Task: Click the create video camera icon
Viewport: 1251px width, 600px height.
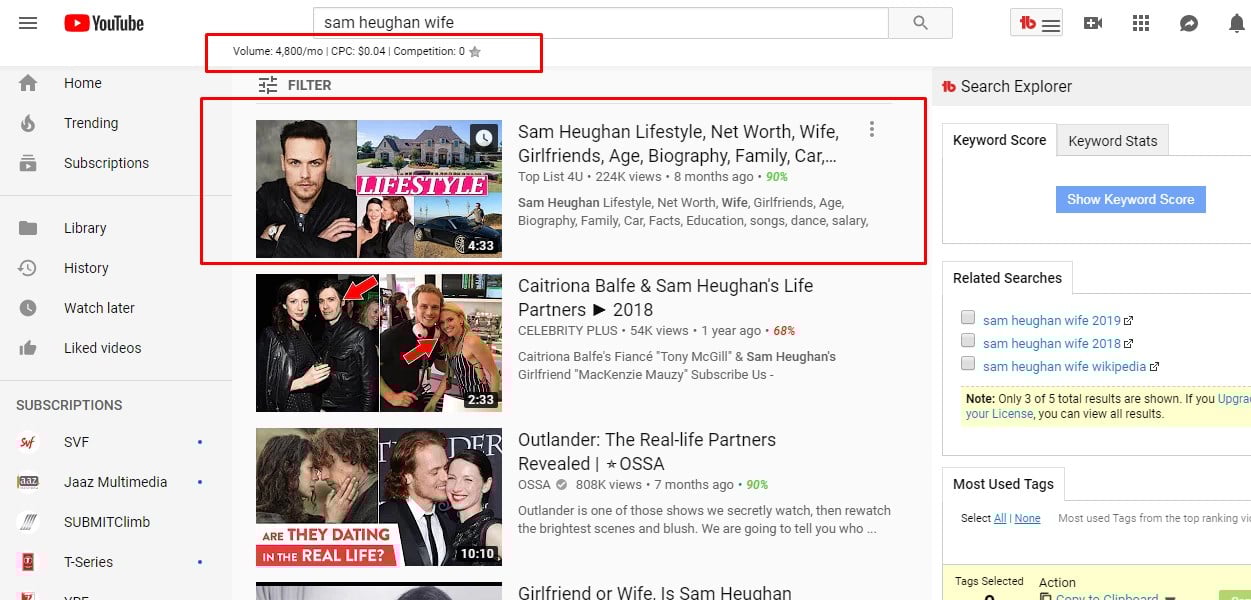Action: (x=1093, y=23)
